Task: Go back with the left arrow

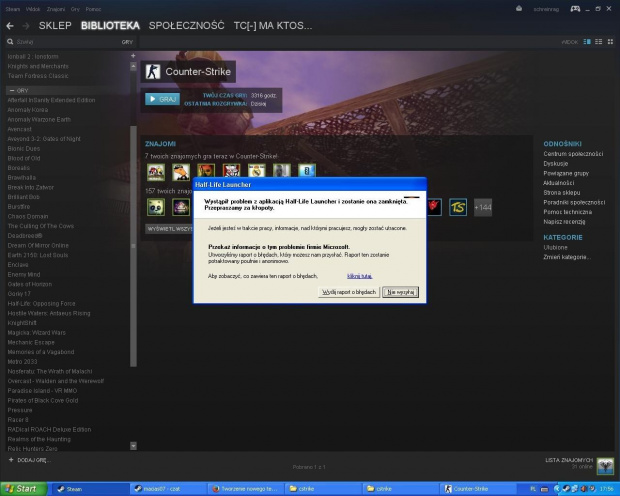Action: (x=10, y=26)
